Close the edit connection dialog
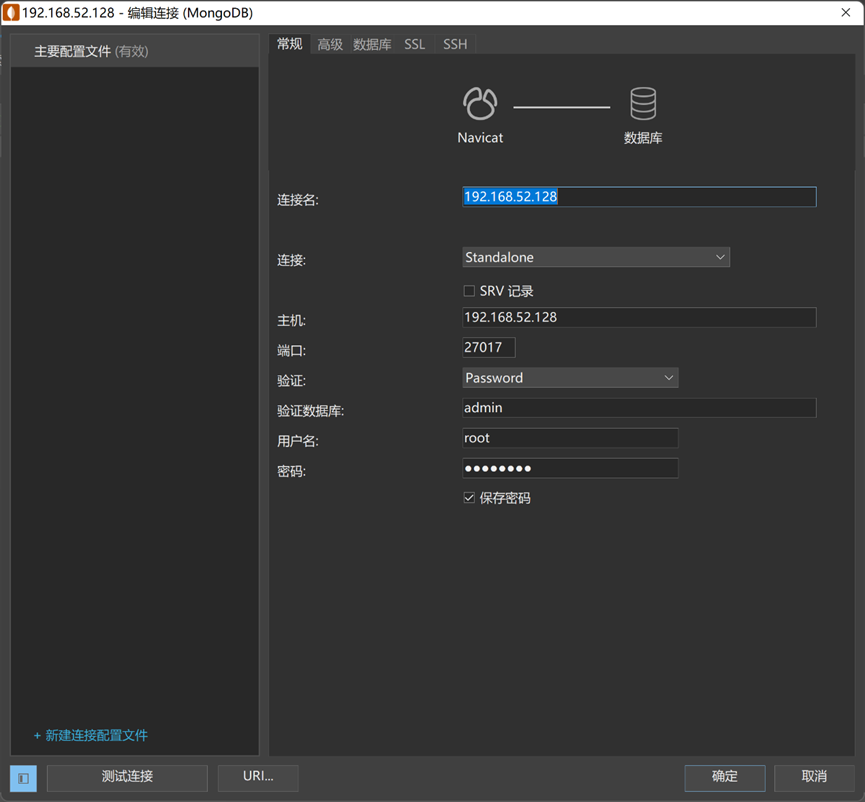This screenshot has height=802, width=865. point(846,12)
